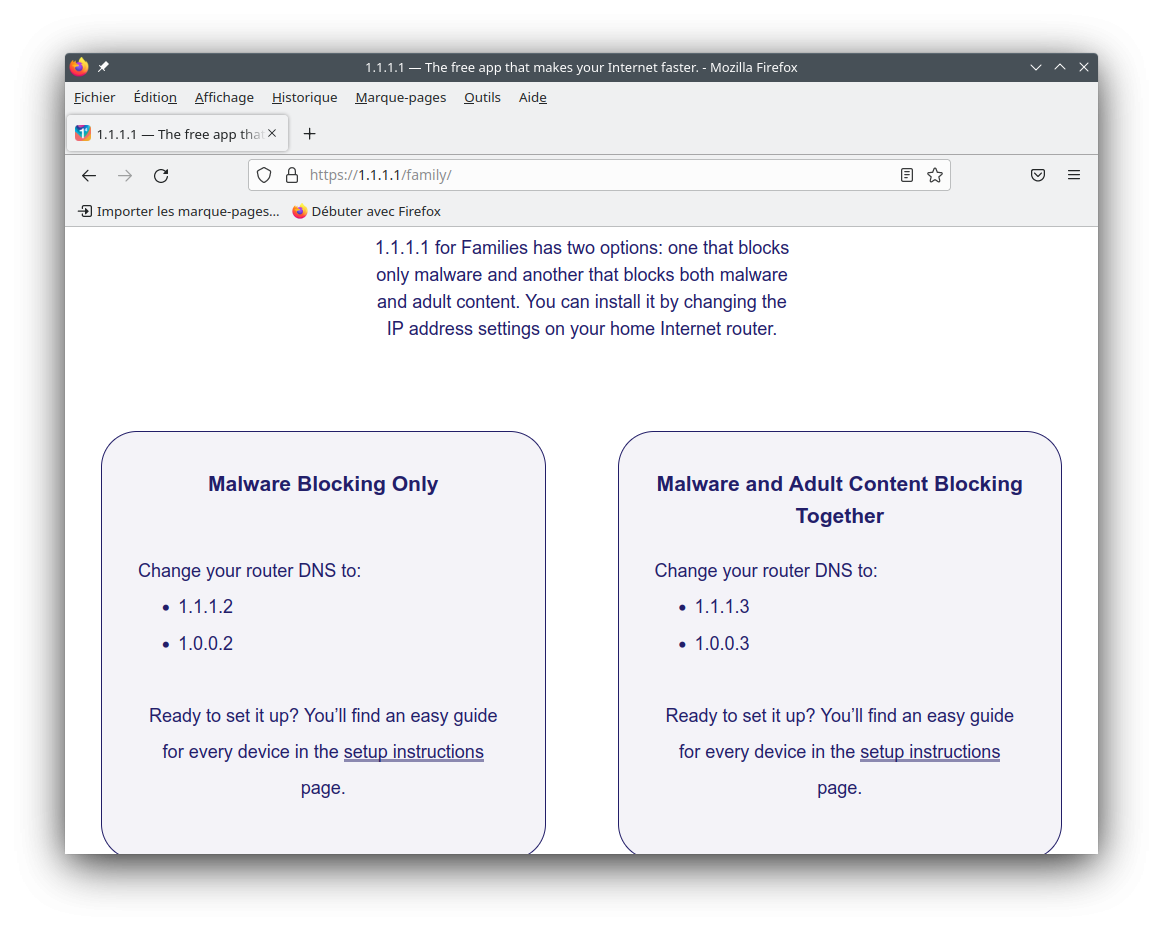This screenshot has height=931, width=1163.
Task: Open the Firefox hamburger application menu
Action: tap(1074, 175)
